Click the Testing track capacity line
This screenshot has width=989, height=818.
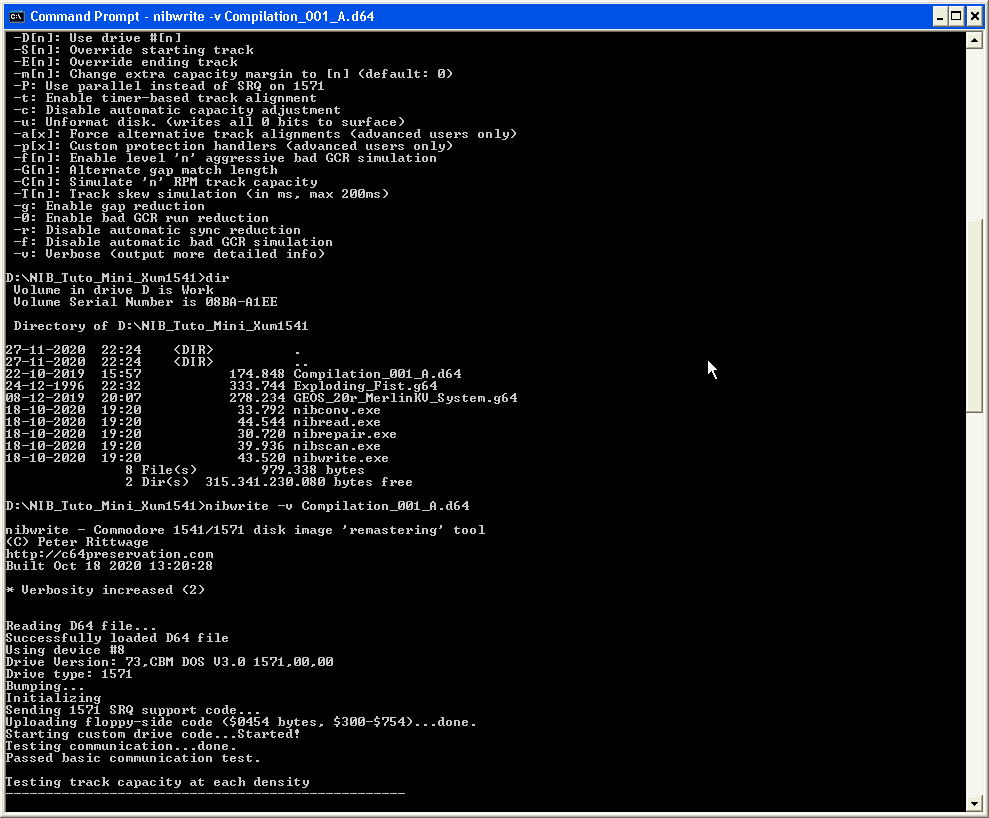(x=158, y=783)
